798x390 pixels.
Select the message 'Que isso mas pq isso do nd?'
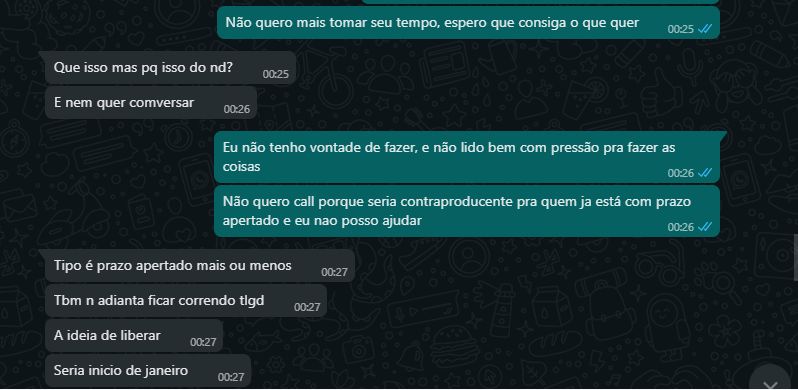pyautogui.click(x=170, y=67)
